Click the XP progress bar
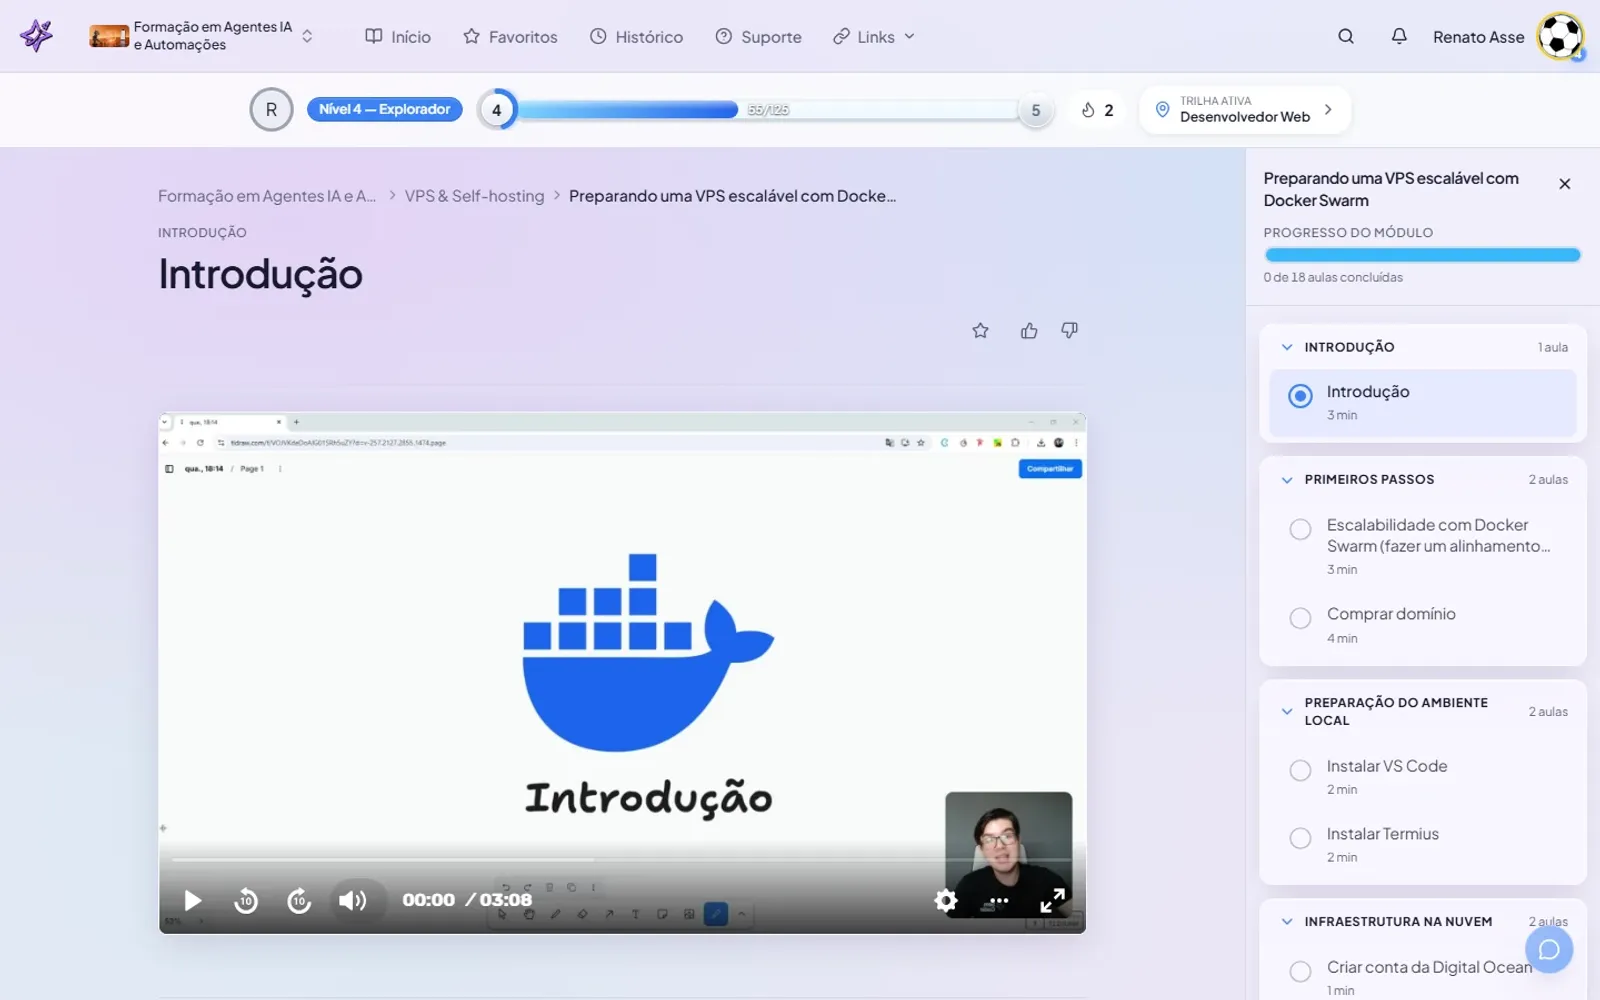1600x1000 pixels. click(x=768, y=110)
